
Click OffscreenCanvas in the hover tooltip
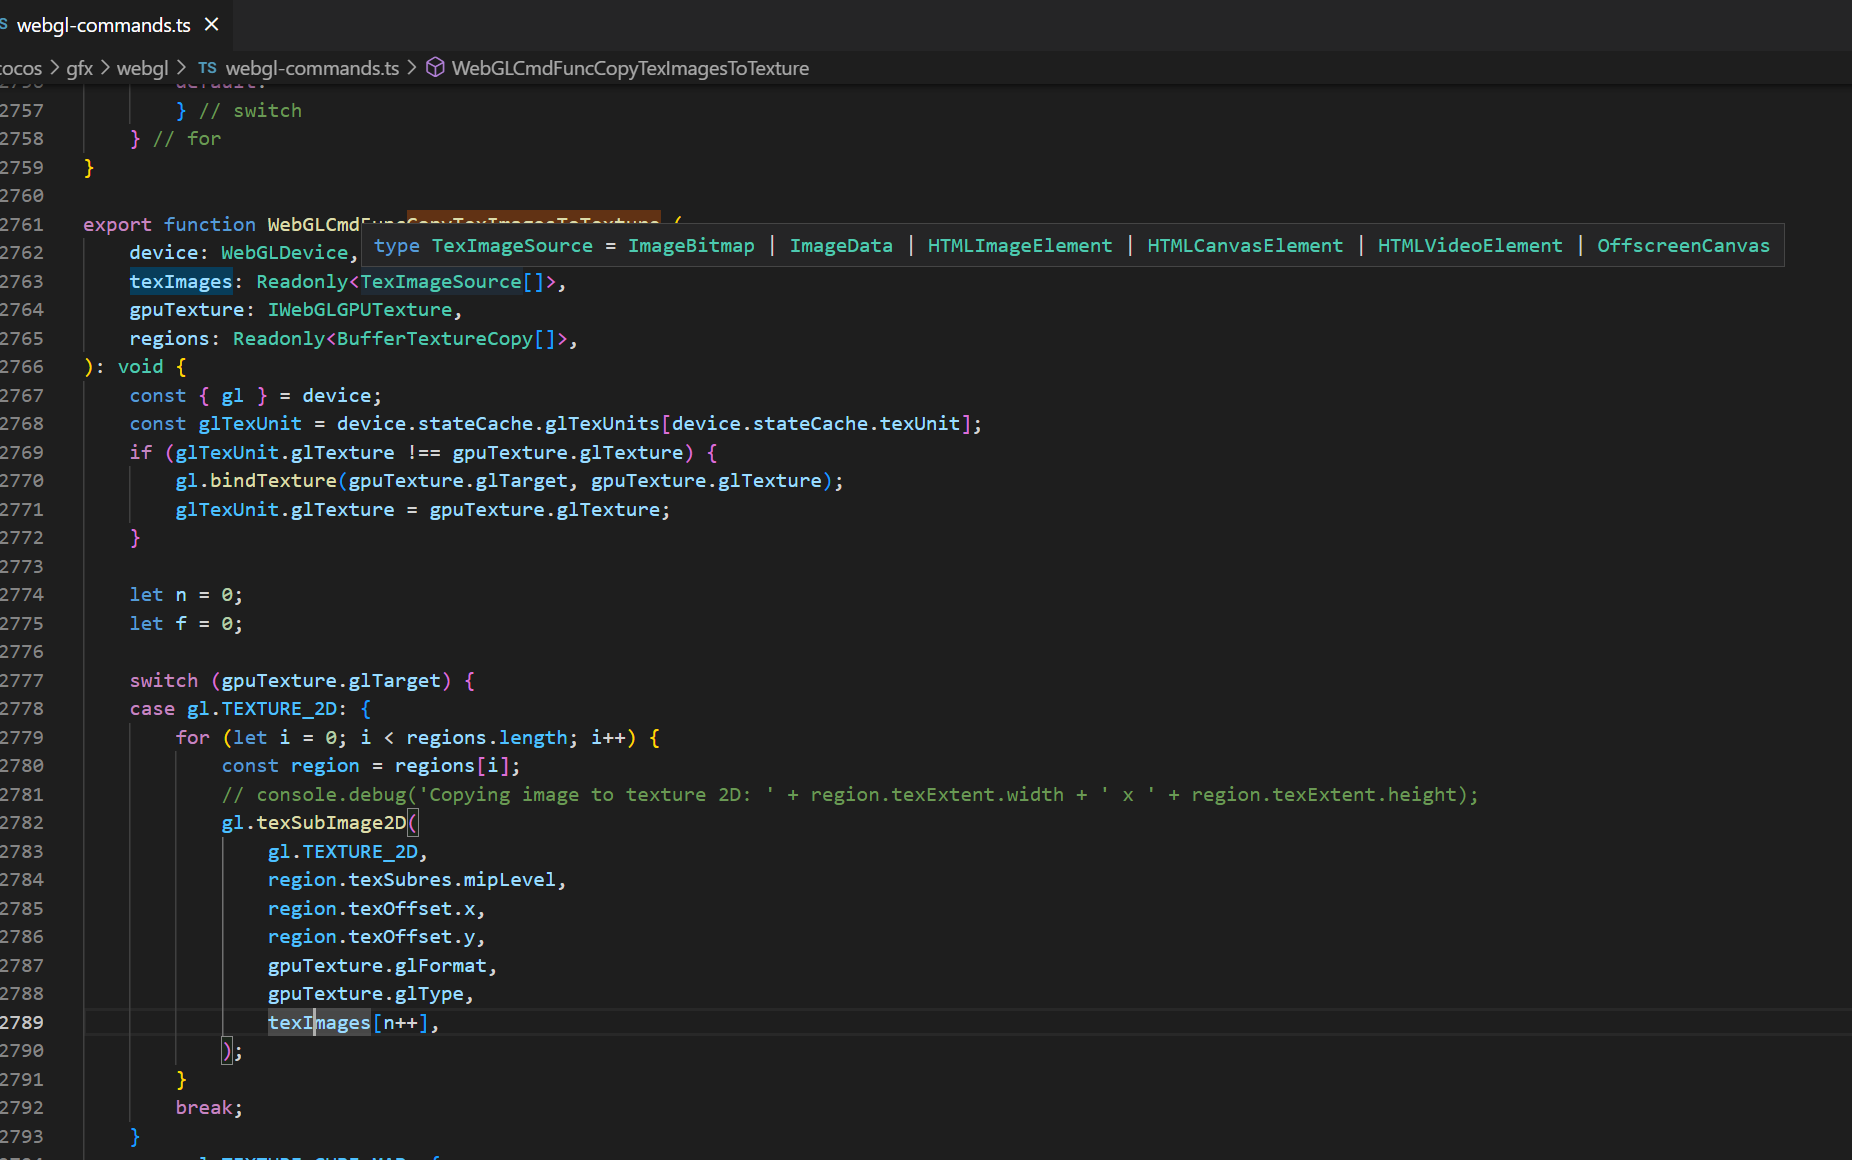1683,246
